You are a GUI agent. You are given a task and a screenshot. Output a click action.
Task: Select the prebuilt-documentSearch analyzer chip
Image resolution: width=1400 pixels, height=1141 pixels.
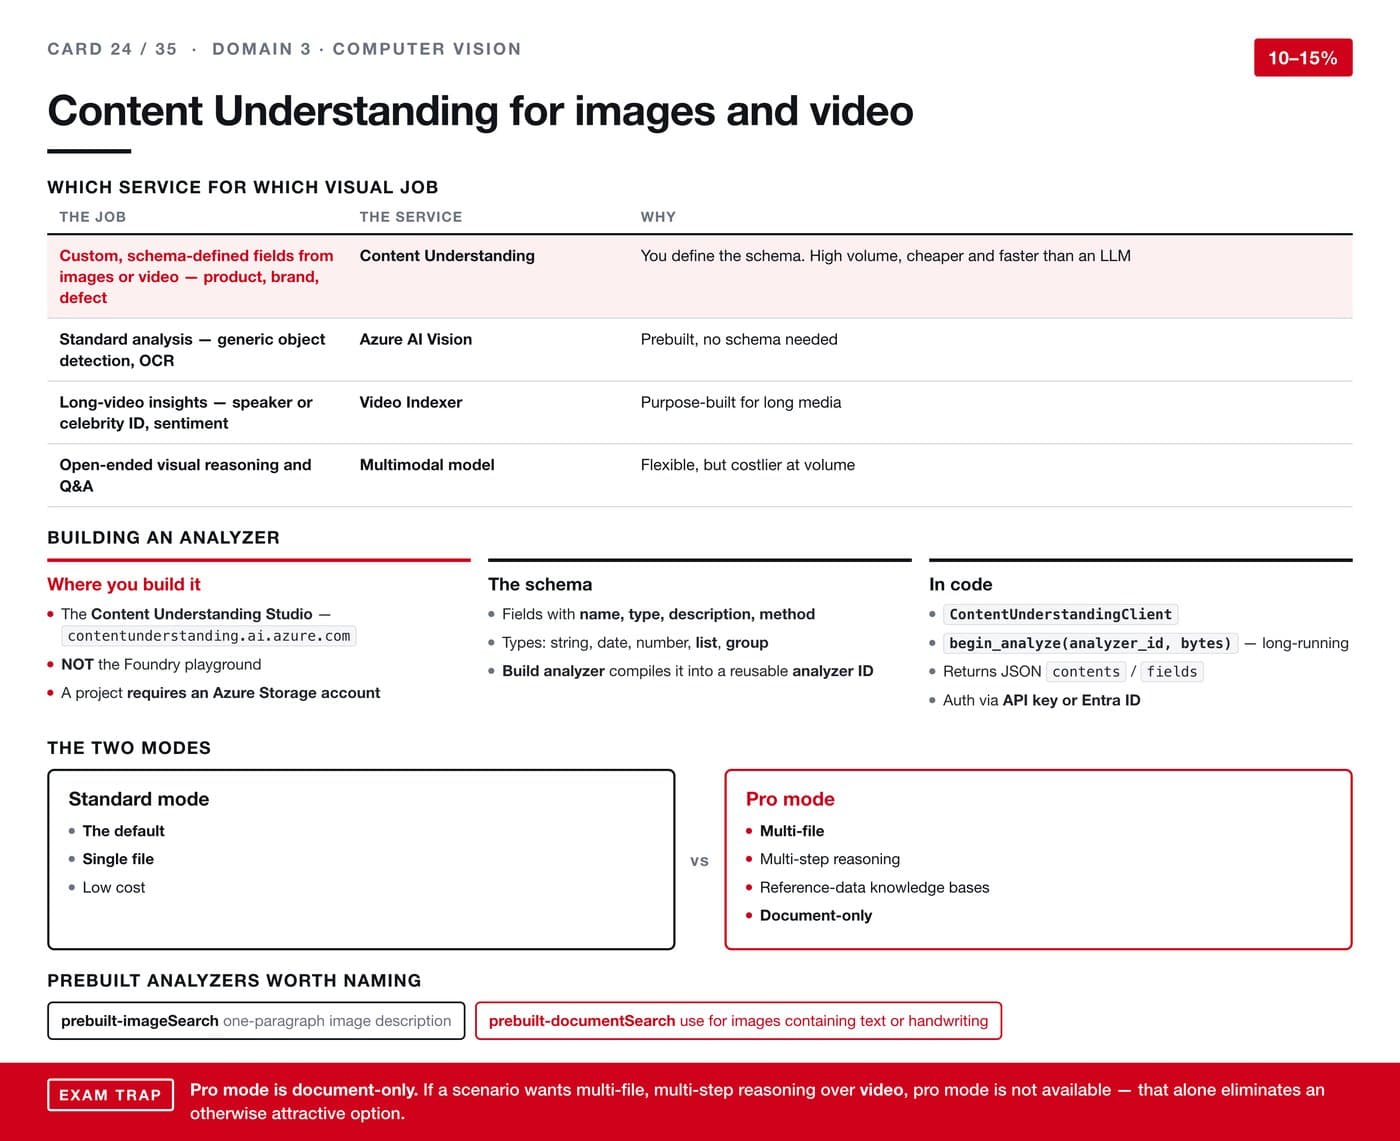point(738,1021)
